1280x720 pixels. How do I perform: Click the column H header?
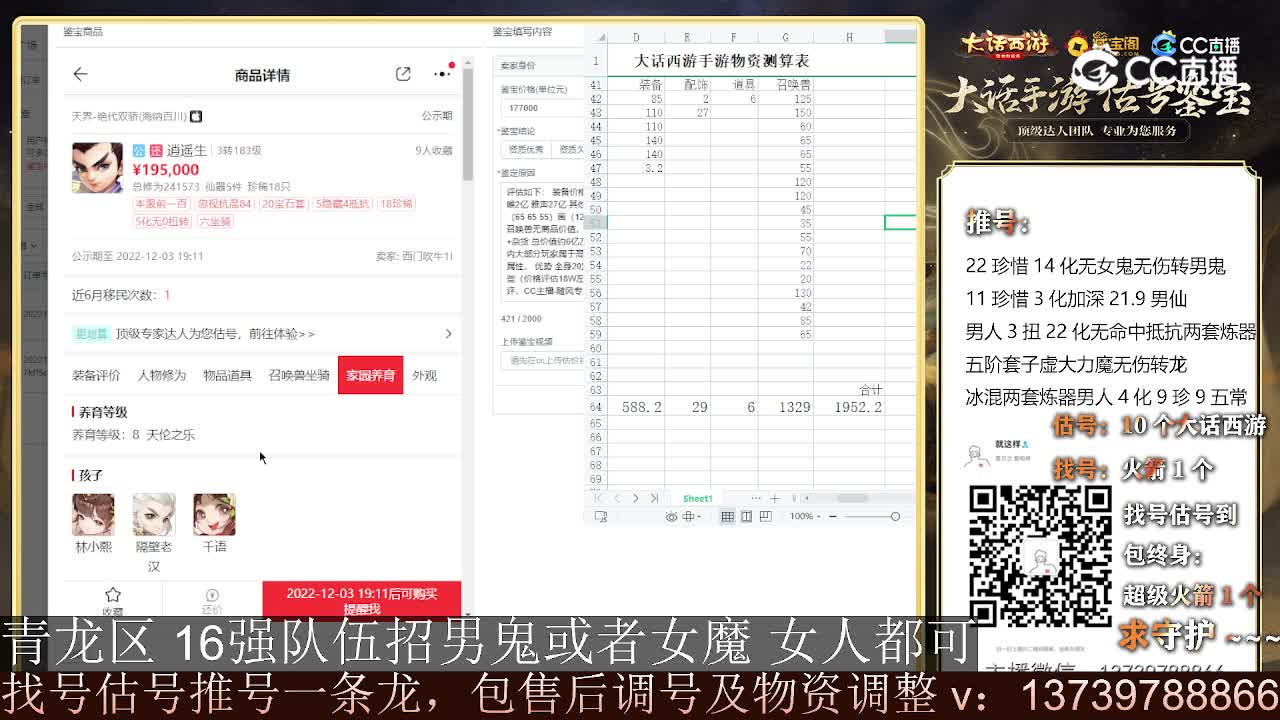point(849,37)
